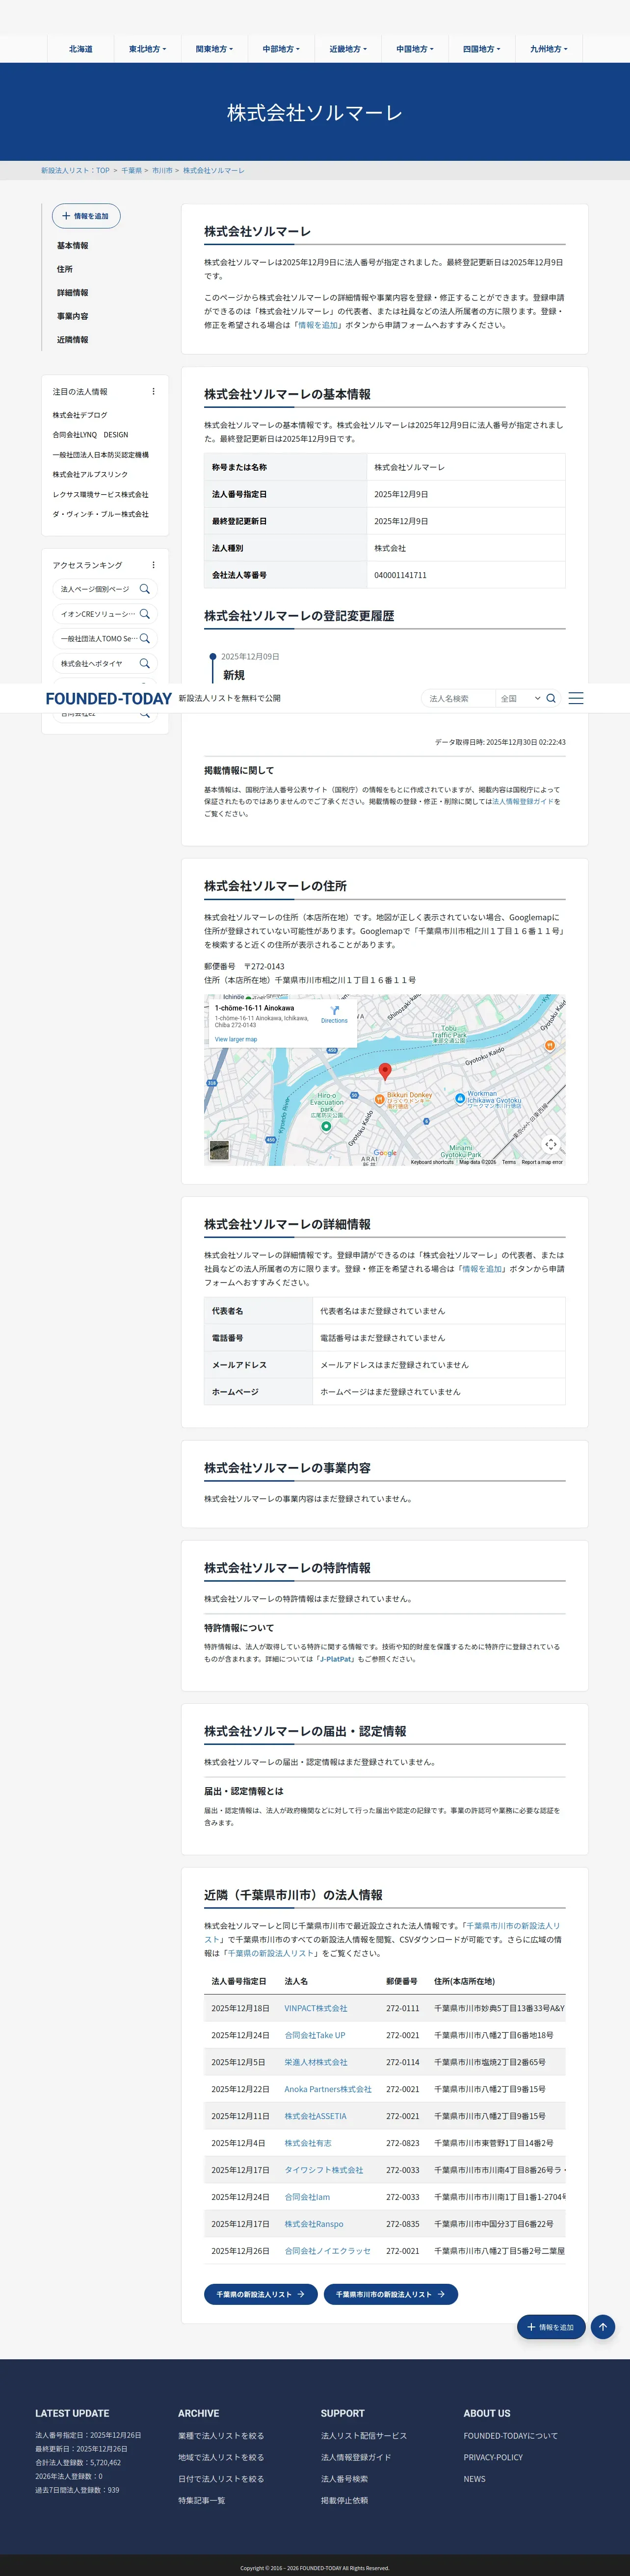Open breadcrumb link 千葉県

(x=131, y=171)
